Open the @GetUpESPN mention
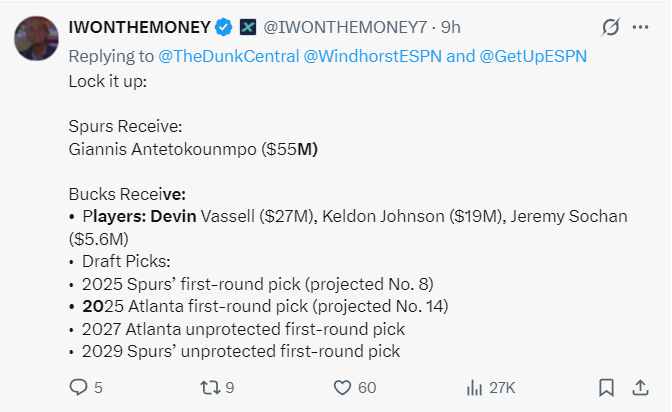 pos(533,56)
